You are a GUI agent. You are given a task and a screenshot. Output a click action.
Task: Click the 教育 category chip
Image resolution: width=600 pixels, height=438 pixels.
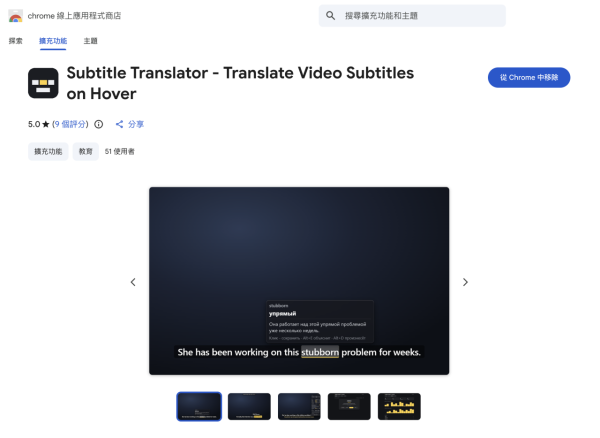86,151
